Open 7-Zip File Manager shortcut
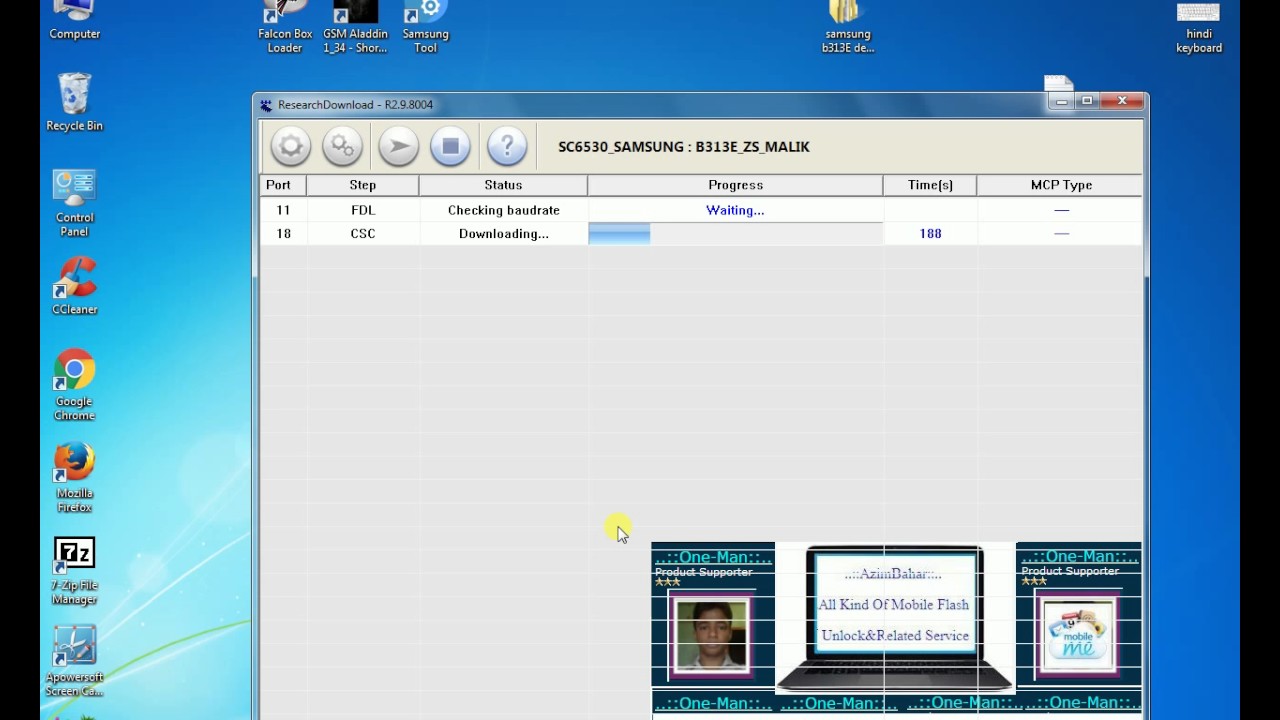 click(x=75, y=571)
